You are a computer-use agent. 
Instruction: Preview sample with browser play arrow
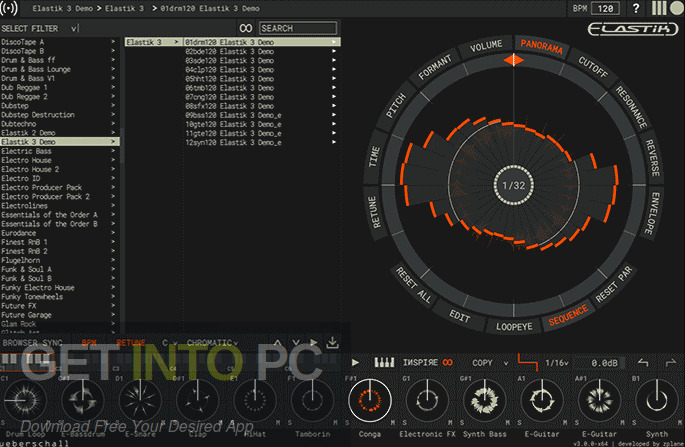point(314,343)
